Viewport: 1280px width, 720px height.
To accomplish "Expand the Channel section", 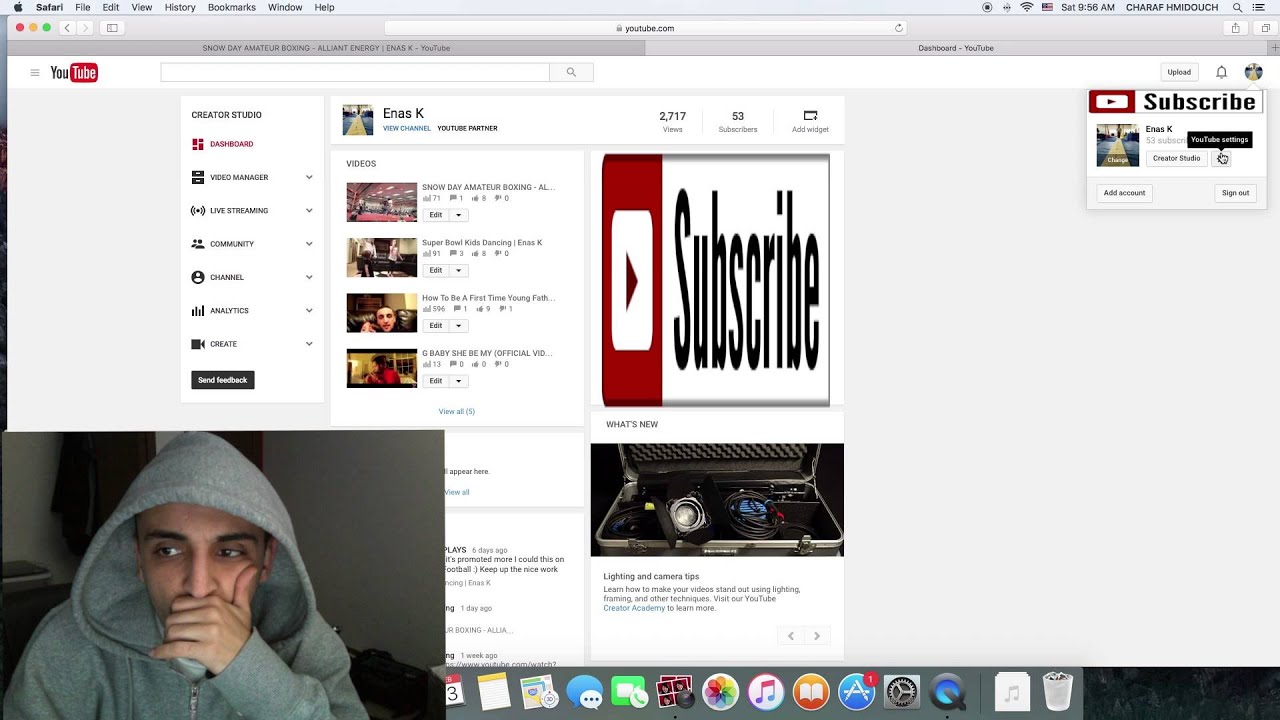I will tap(309, 277).
